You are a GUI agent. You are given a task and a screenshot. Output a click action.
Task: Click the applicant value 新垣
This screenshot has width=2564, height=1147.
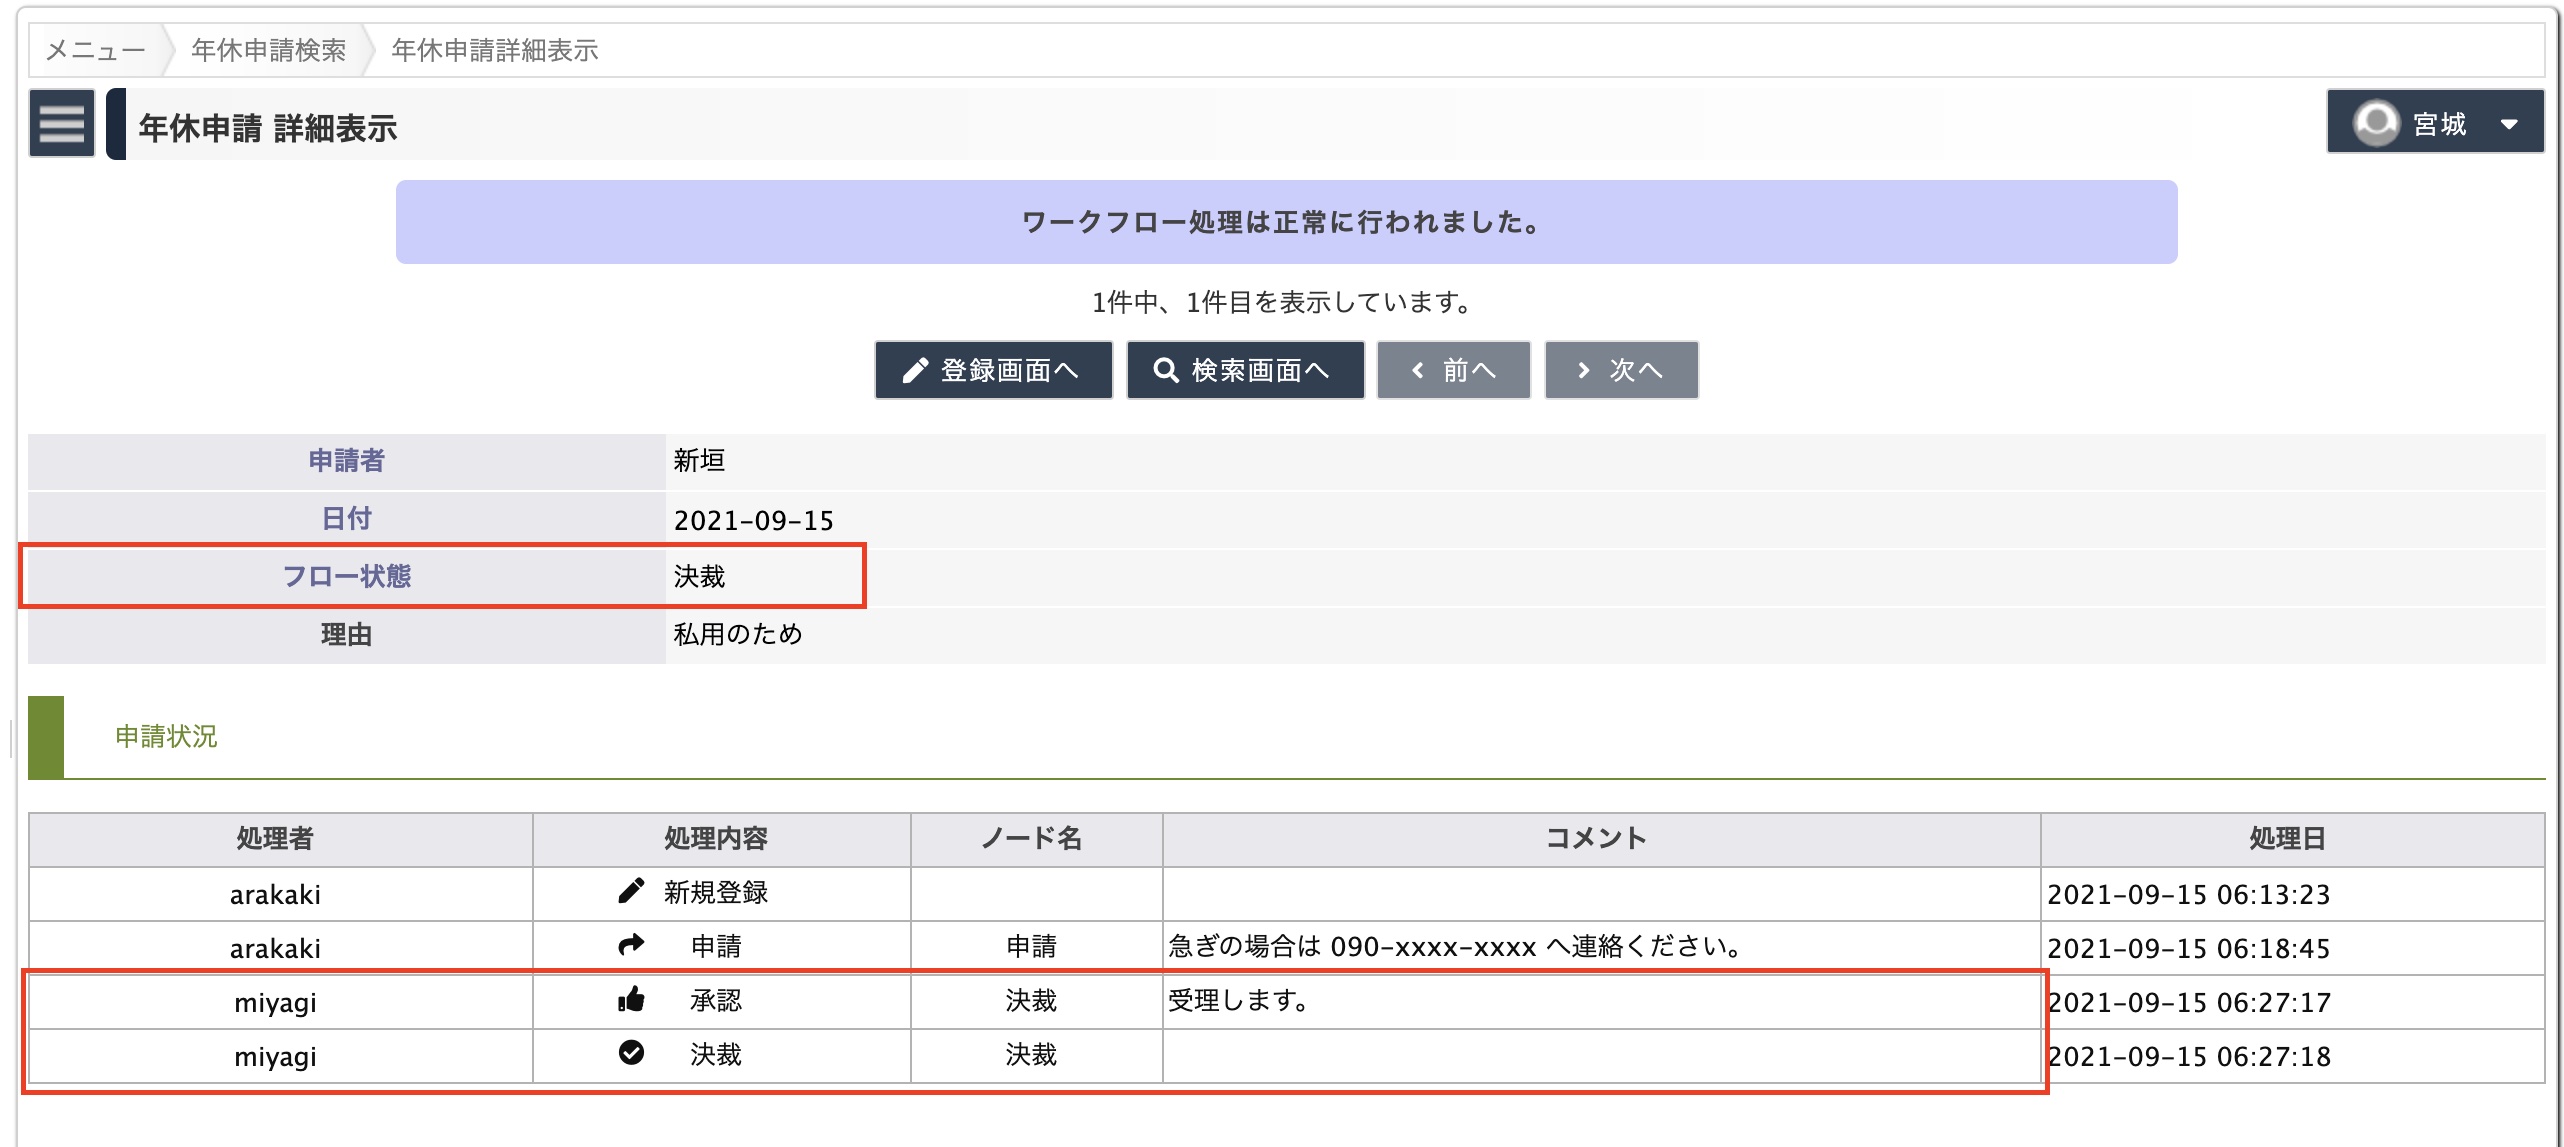699,460
